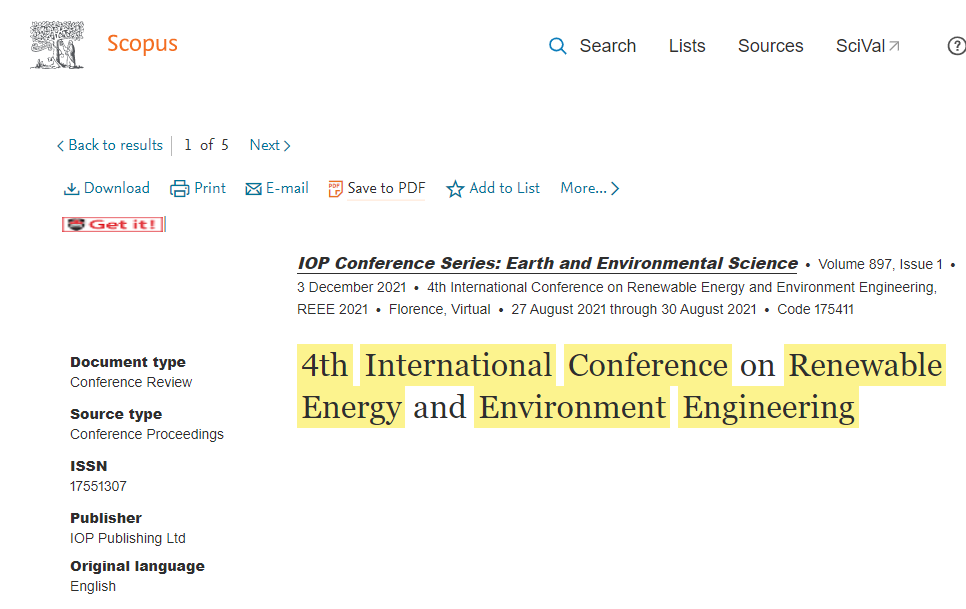966x609 pixels.
Task: Click the ISSN number 17551307
Action: (98, 486)
